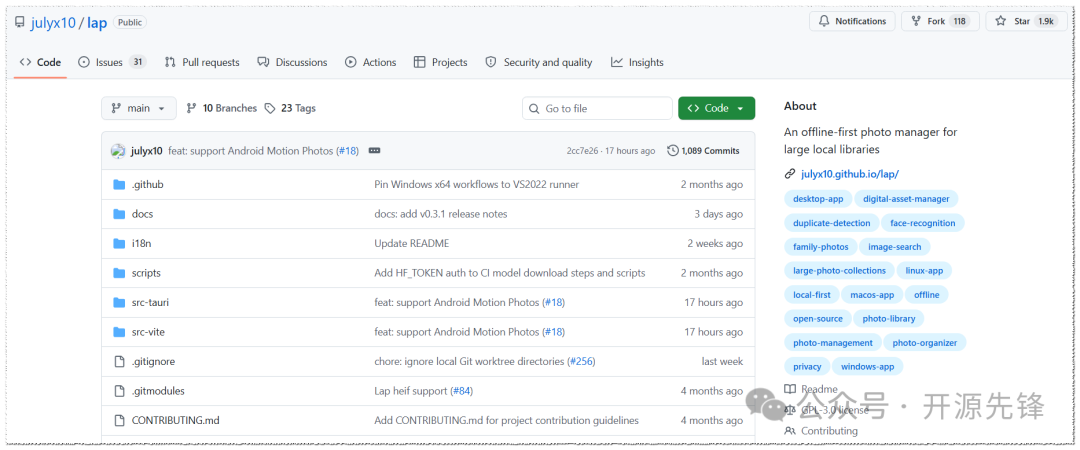Select the desktop-app topic tag
This screenshot has height=450, width=1080.
[818, 199]
